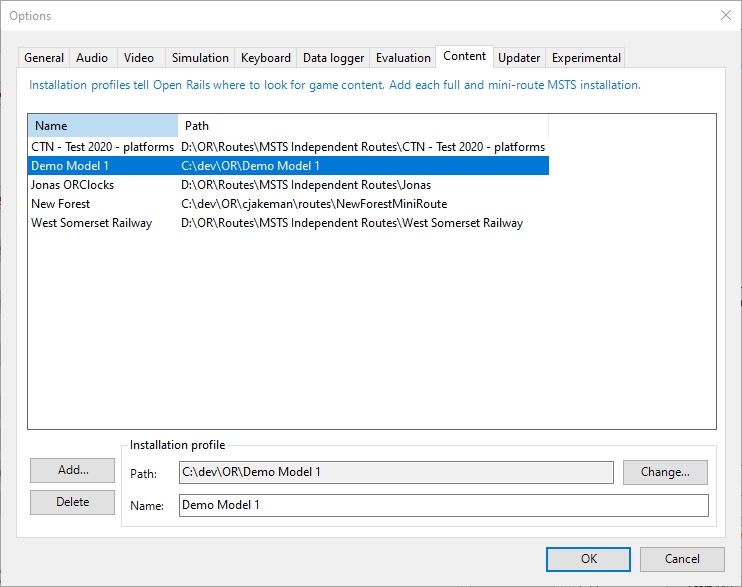Open the Updater tab

coord(519,58)
